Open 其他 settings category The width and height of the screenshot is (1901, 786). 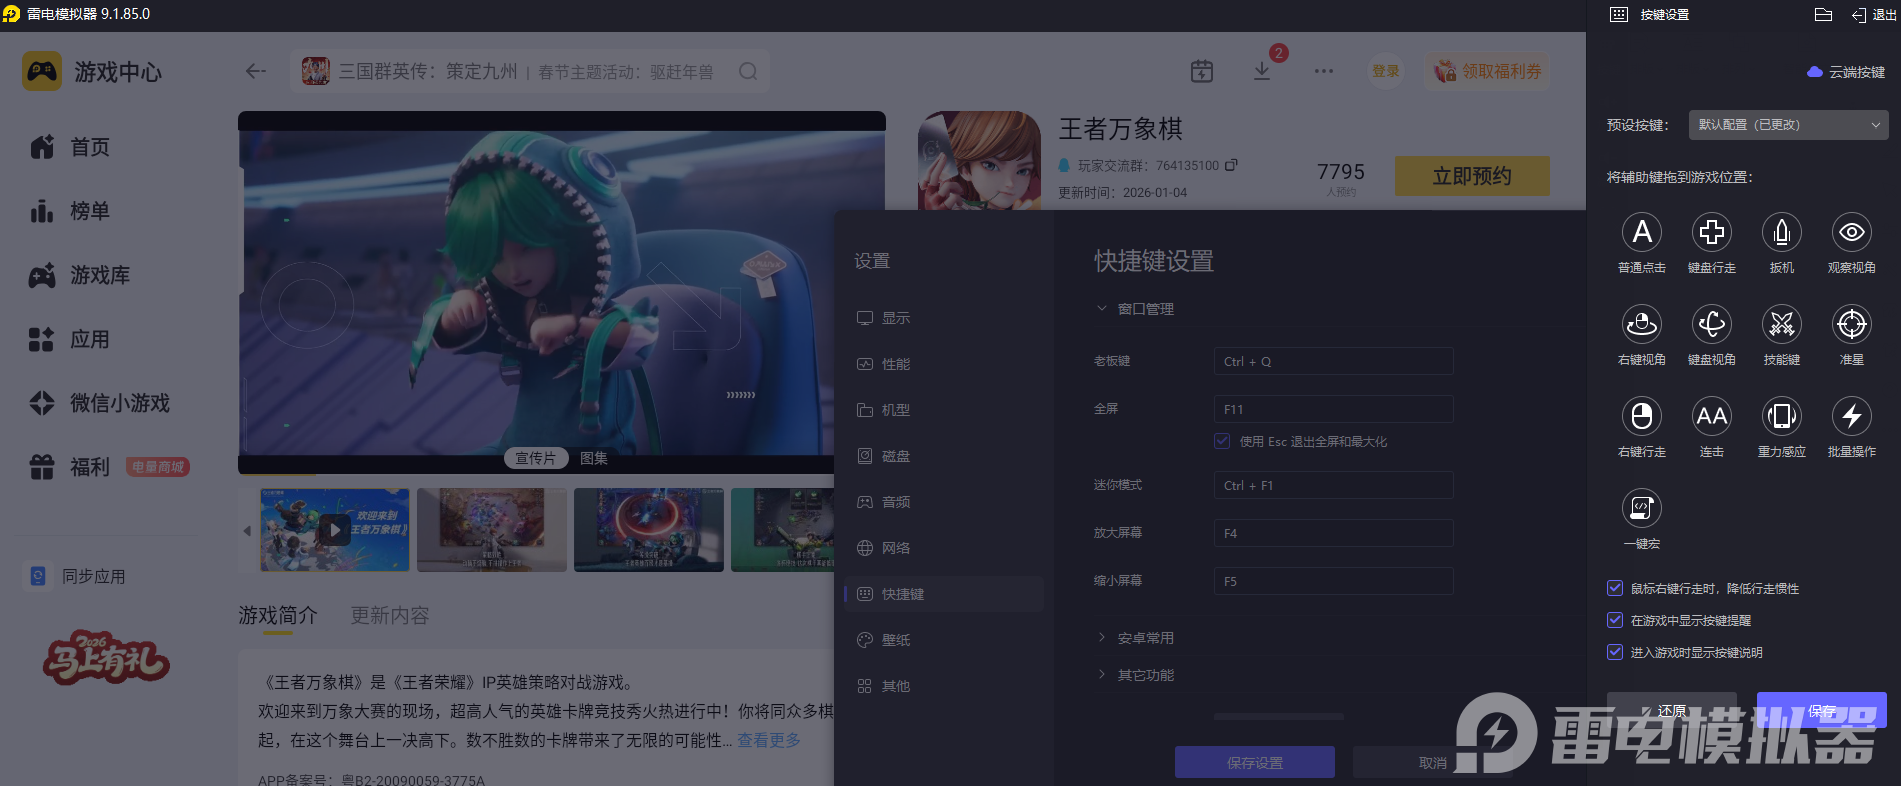(x=944, y=686)
